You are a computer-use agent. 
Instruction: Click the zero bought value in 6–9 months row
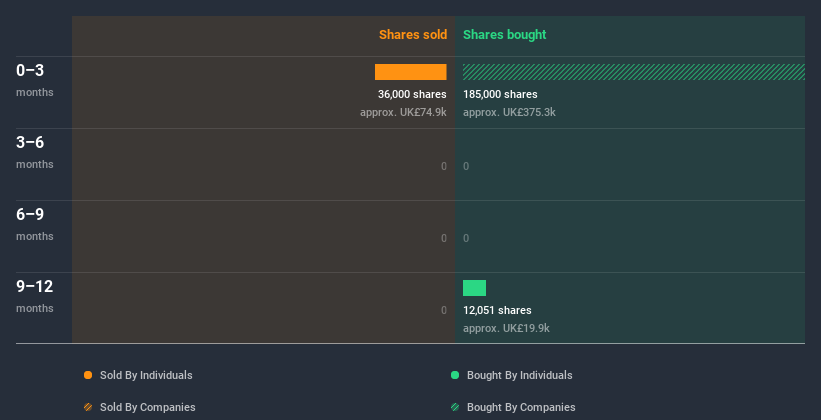coord(466,238)
